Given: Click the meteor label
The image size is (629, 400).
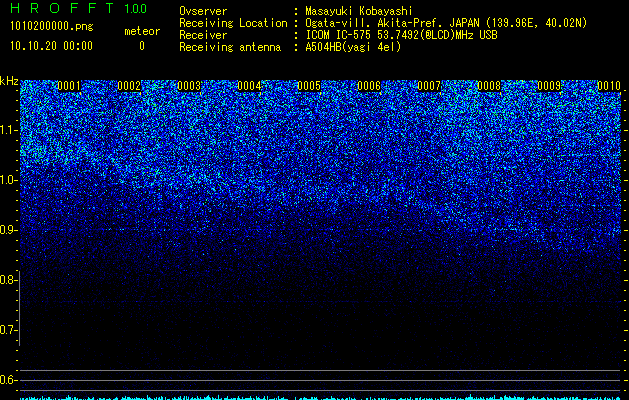Looking at the screenshot, I should pyautogui.click(x=142, y=31).
